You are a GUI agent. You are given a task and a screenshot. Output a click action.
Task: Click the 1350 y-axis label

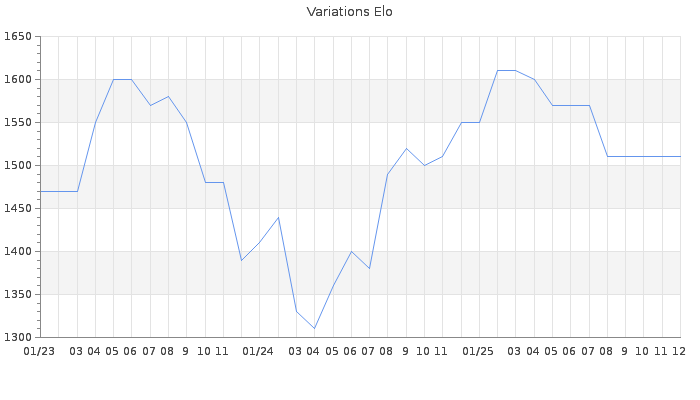tap(17, 295)
